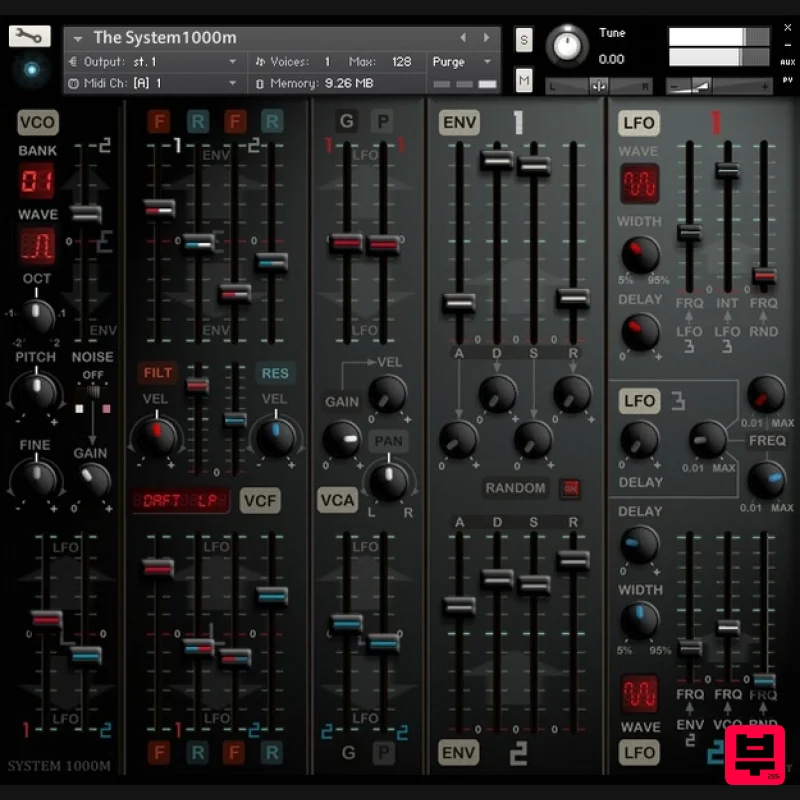This screenshot has width=800, height=800.
Task: Click the LFO 1 WIDTH knob
Action: click(x=640, y=254)
